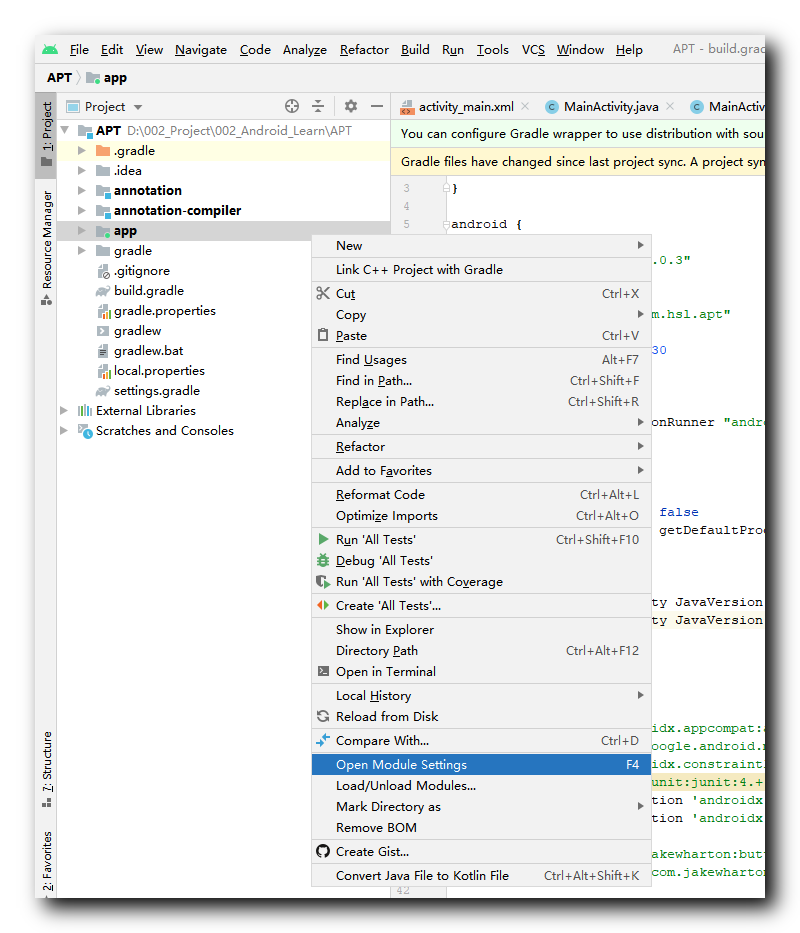Click the gradlew file icon
Screen dimensions: 800x933
click(x=103, y=331)
